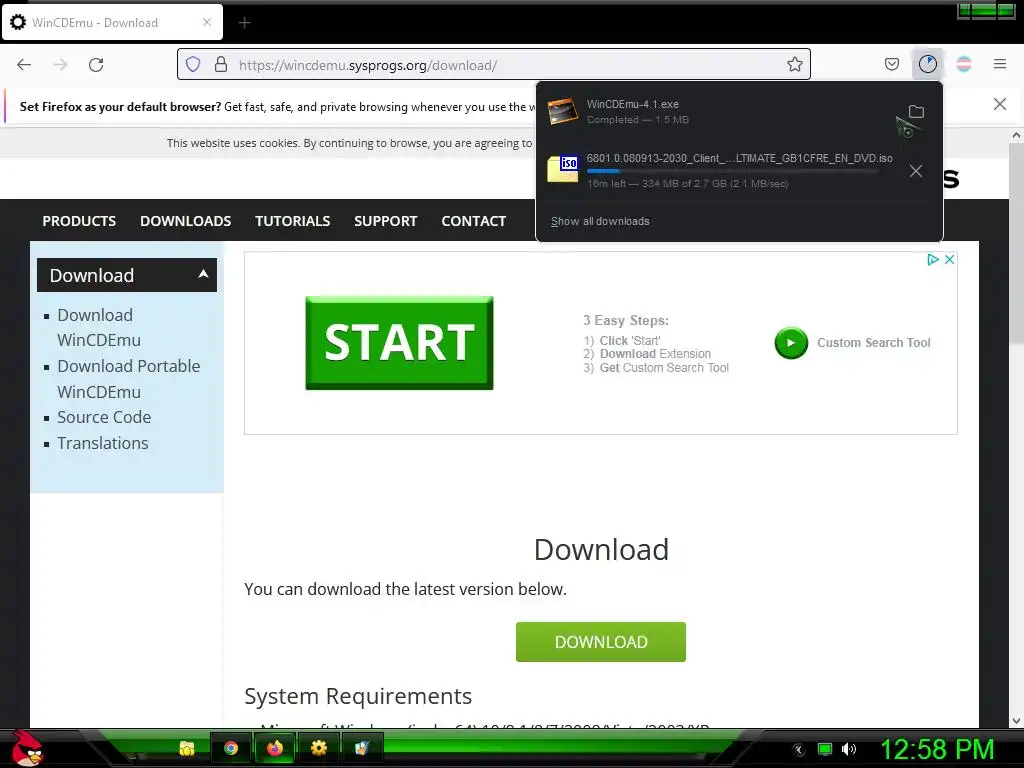This screenshot has width=1024, height=768.
Task: Open the file explorer taskbar icon
Action: click(187, 748)
